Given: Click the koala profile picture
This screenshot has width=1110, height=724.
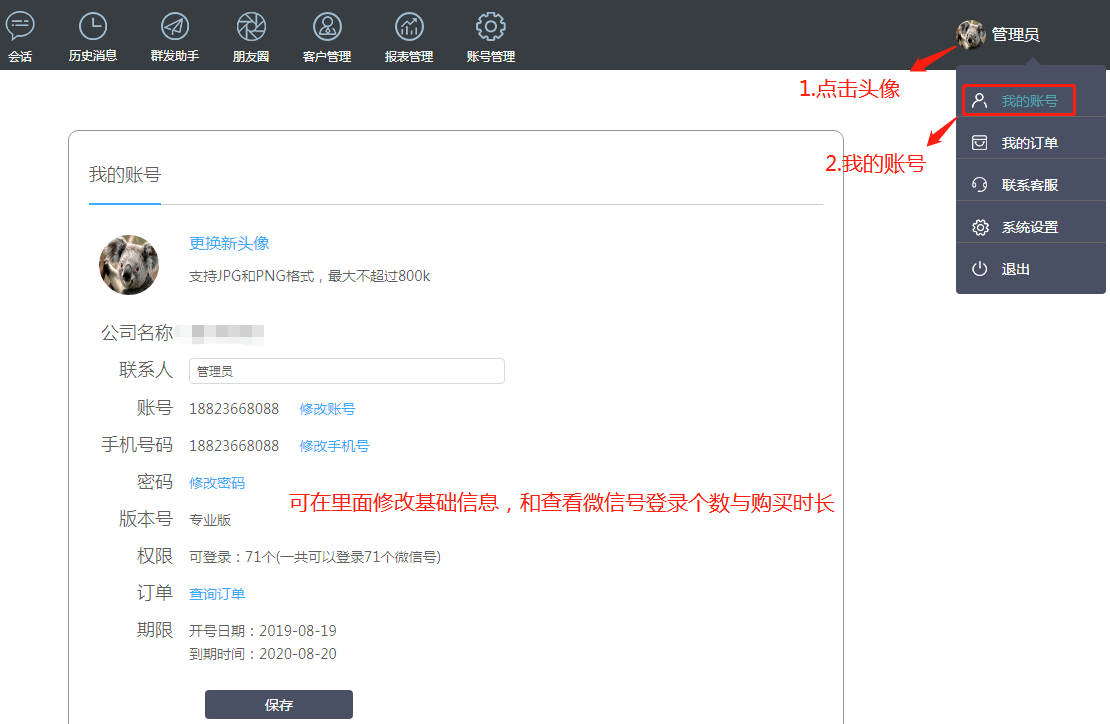Looking at the screenshot, I should point(129,265).
